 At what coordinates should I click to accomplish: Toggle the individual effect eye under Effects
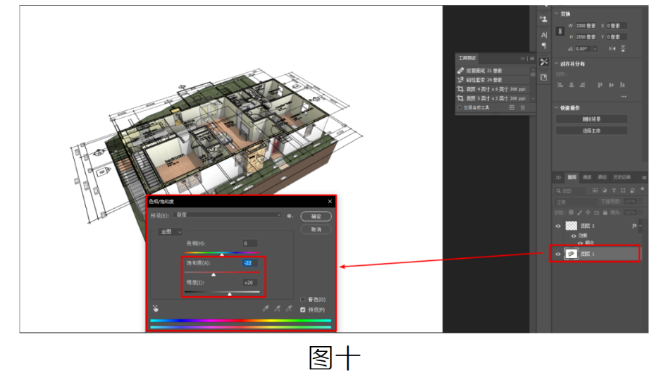580,242
